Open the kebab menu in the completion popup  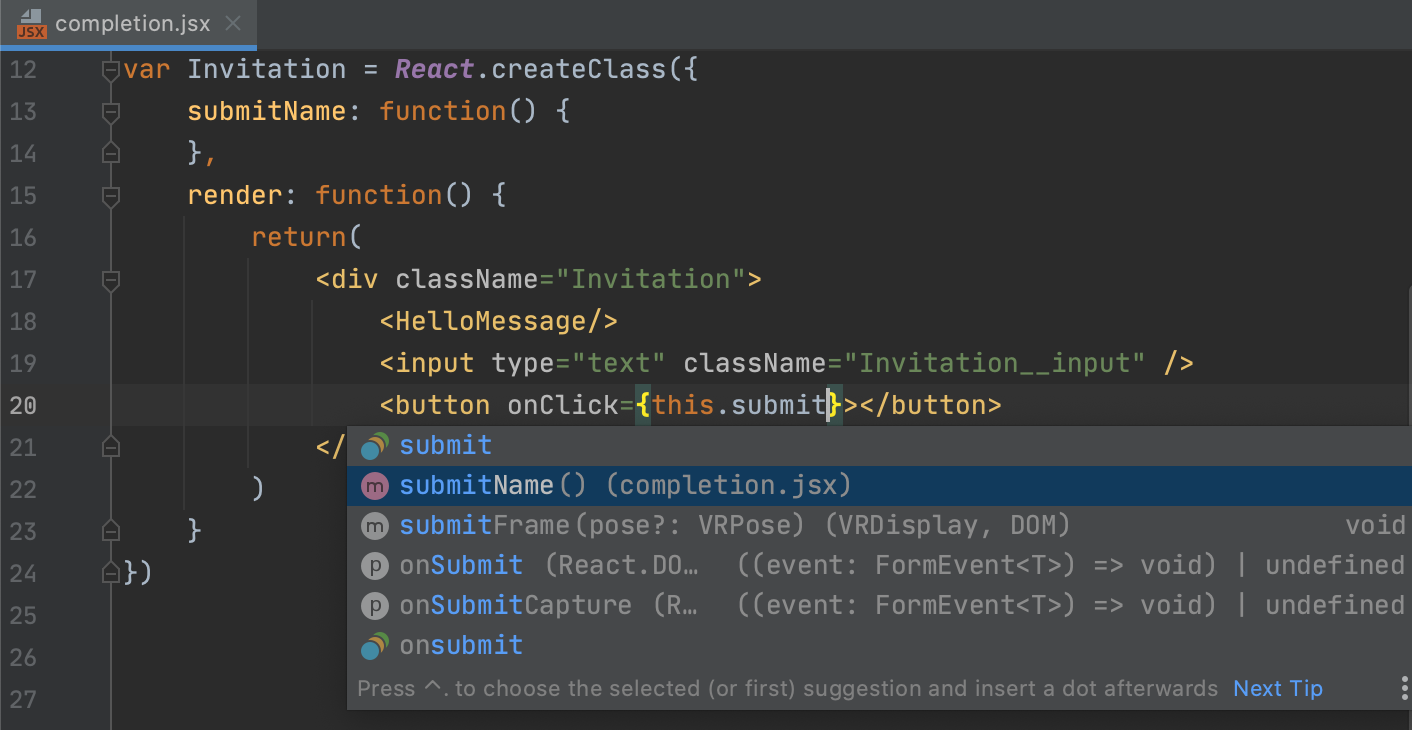(1404, 688)
